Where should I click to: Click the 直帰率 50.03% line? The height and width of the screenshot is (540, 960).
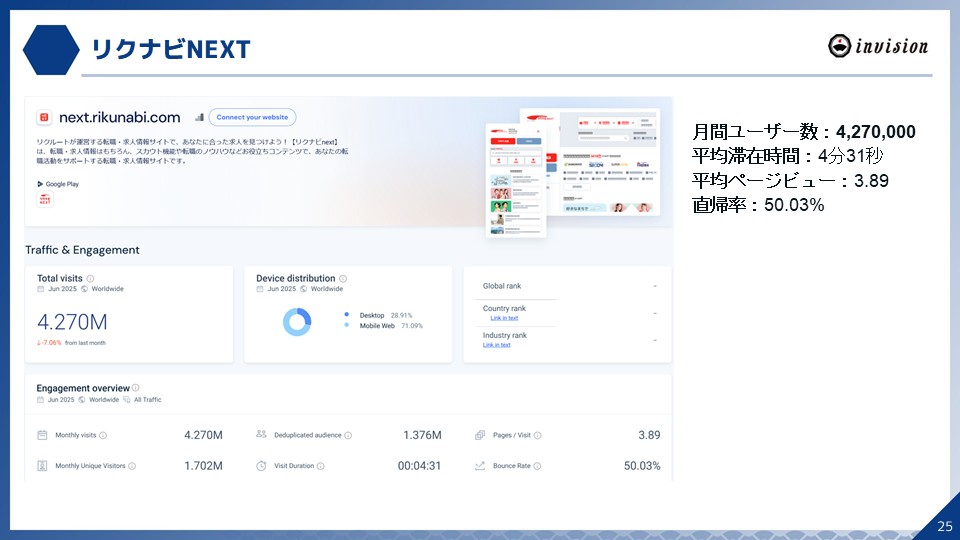pos(758,204)
